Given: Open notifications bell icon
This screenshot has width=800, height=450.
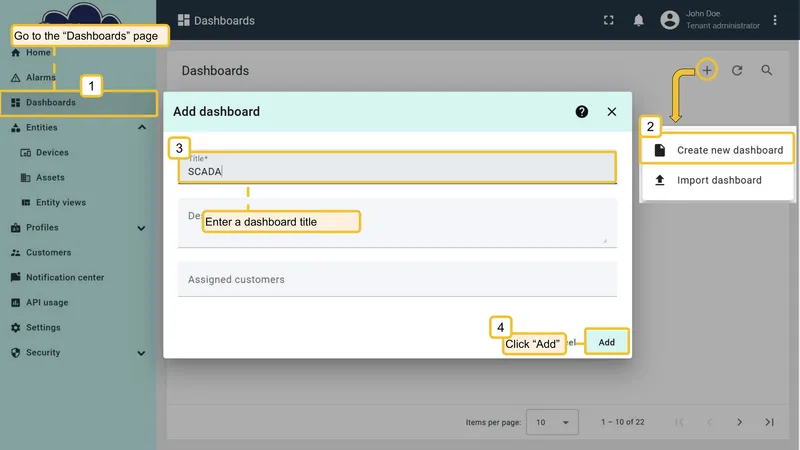Looking at the screenshot, I should point(638,20).
